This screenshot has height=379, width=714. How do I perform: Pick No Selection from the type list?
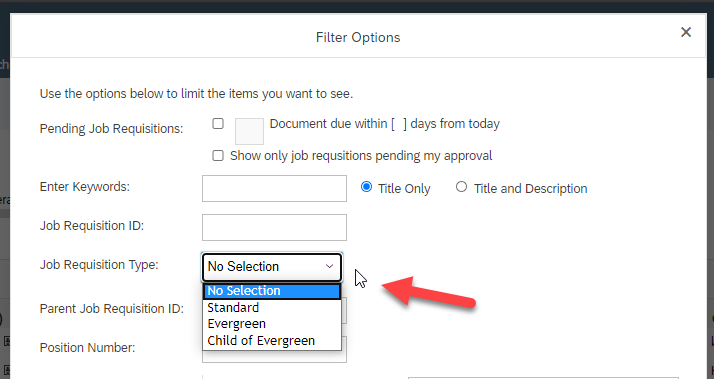[272, 291]
